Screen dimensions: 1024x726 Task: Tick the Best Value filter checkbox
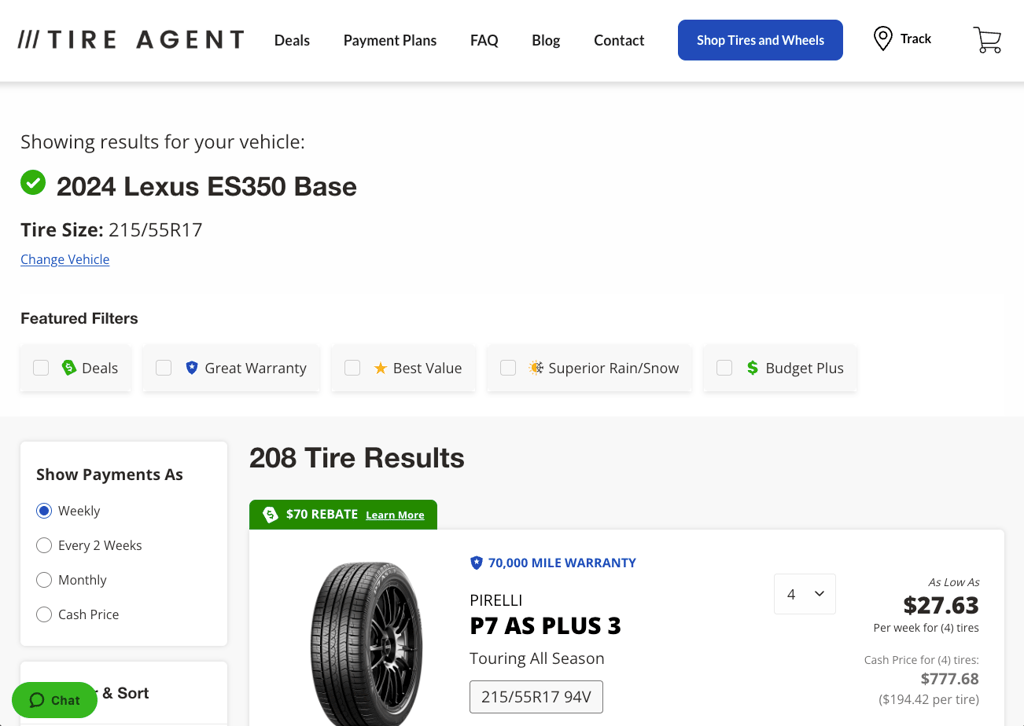352,368
